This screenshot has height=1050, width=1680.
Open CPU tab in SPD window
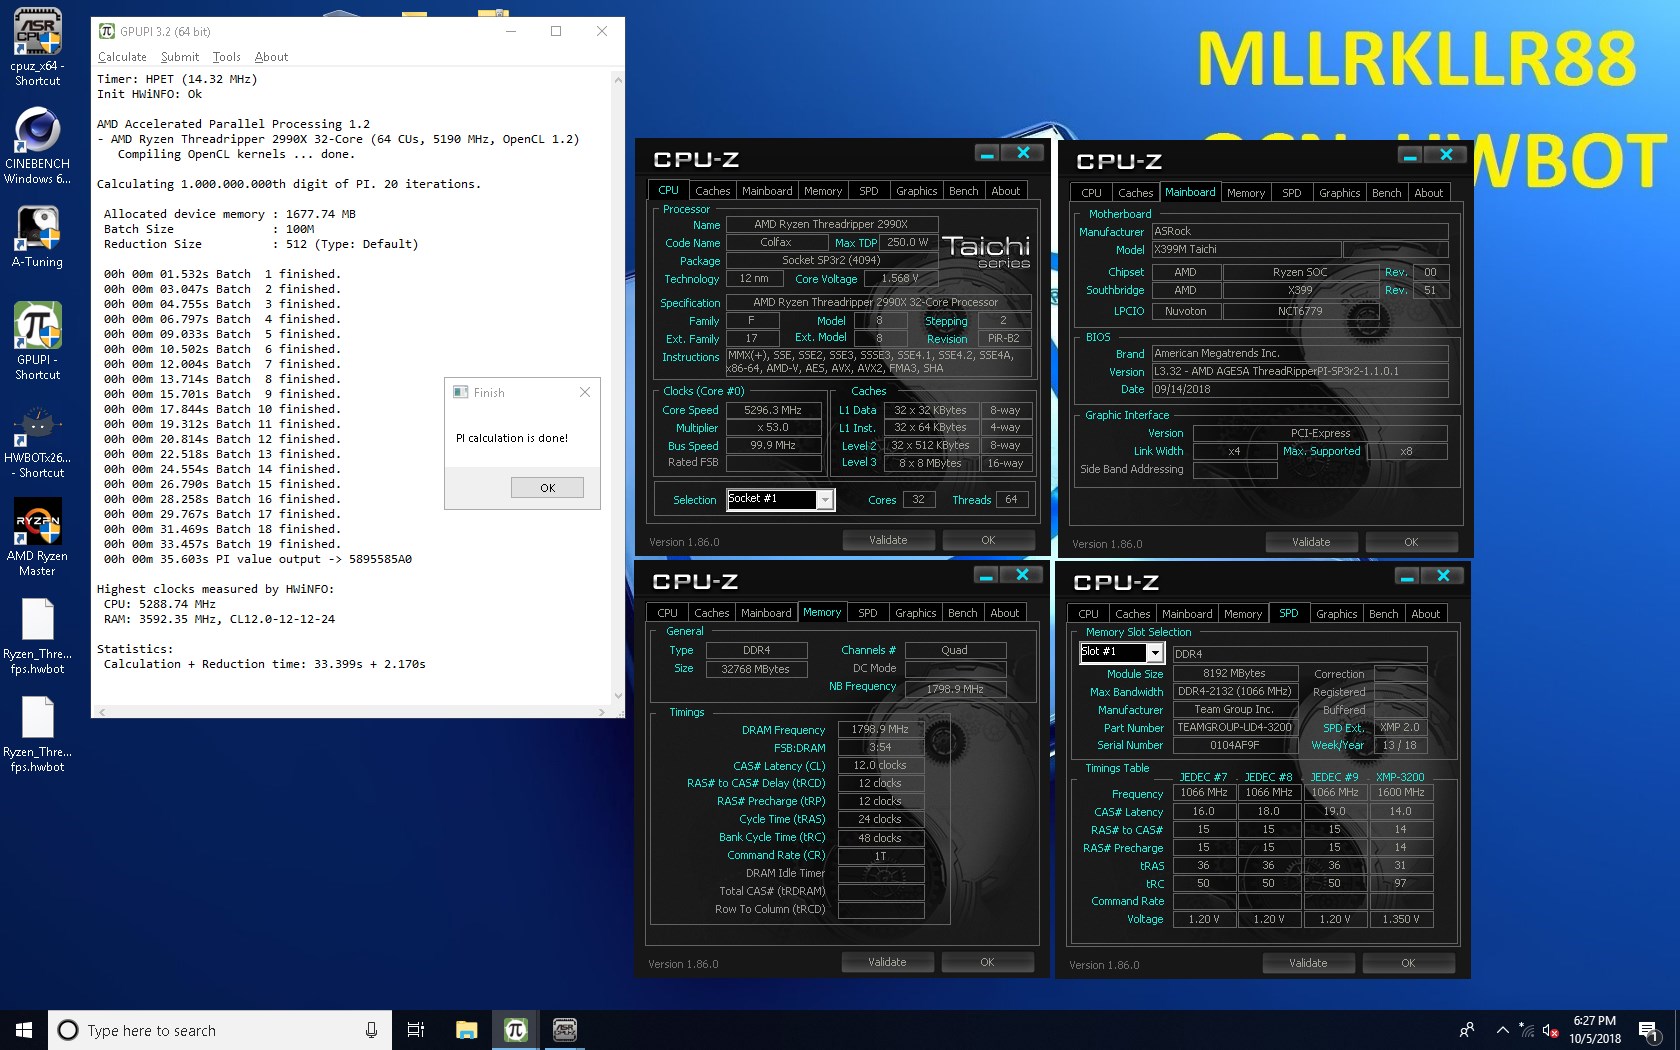click(1089, 614)
